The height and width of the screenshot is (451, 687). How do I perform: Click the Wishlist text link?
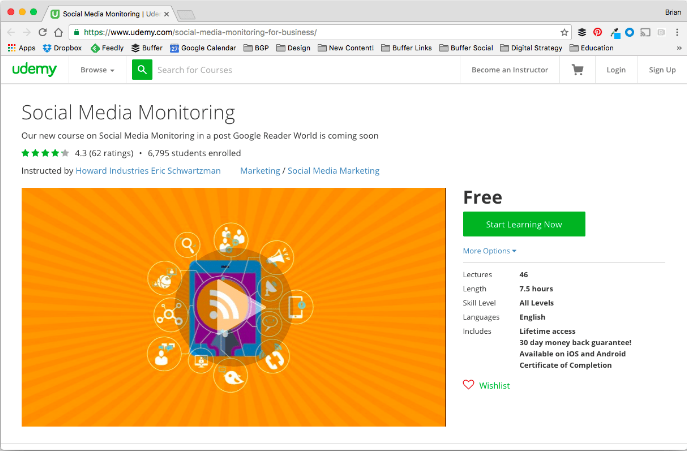point(494,385)
